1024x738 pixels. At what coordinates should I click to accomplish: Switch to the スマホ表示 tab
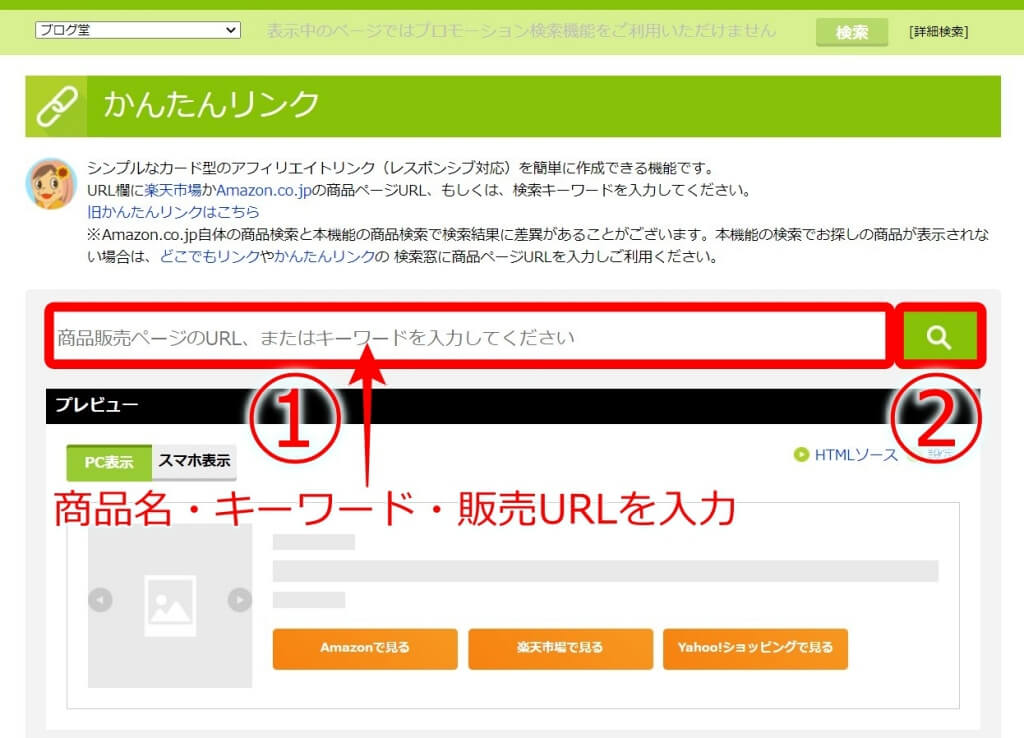[x=194, y=460]
